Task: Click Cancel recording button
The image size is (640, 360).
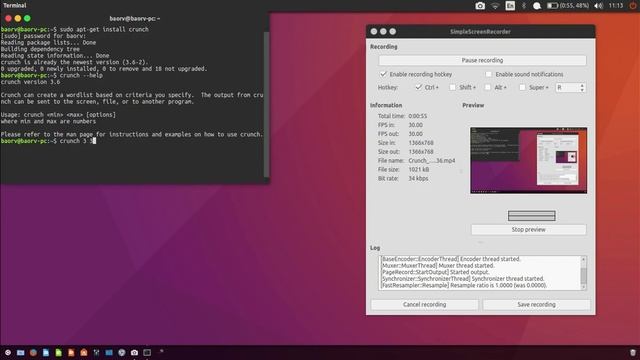Action: 424,304
